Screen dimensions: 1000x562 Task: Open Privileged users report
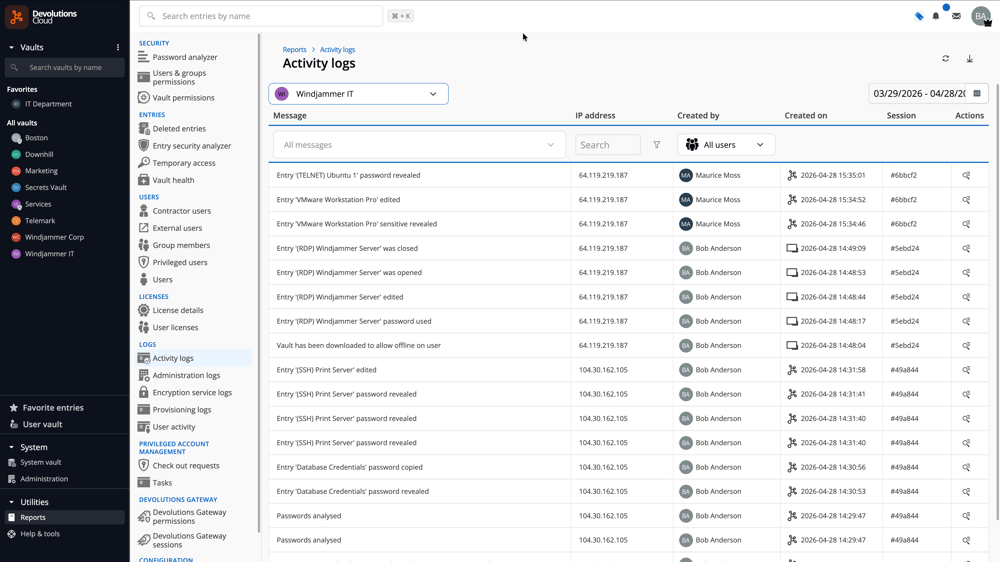(x=180, y=263)
